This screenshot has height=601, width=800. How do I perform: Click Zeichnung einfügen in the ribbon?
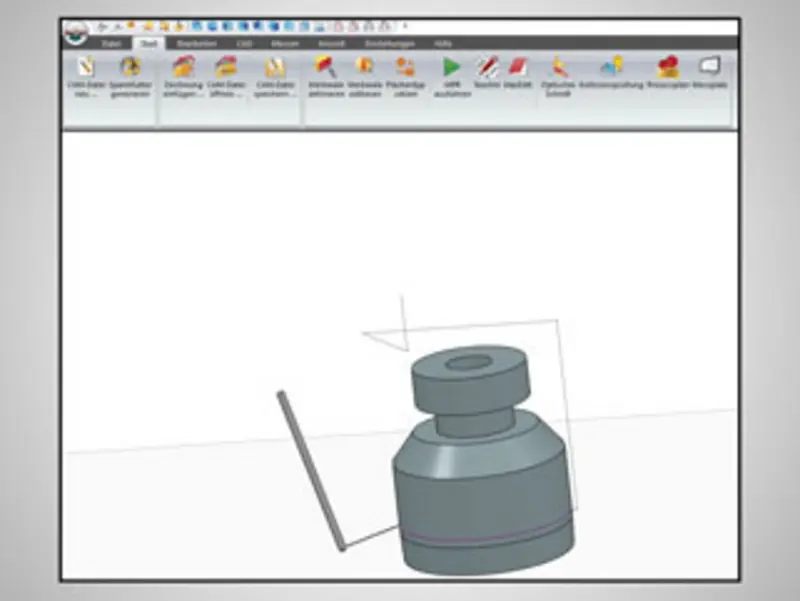pos(183,69)
